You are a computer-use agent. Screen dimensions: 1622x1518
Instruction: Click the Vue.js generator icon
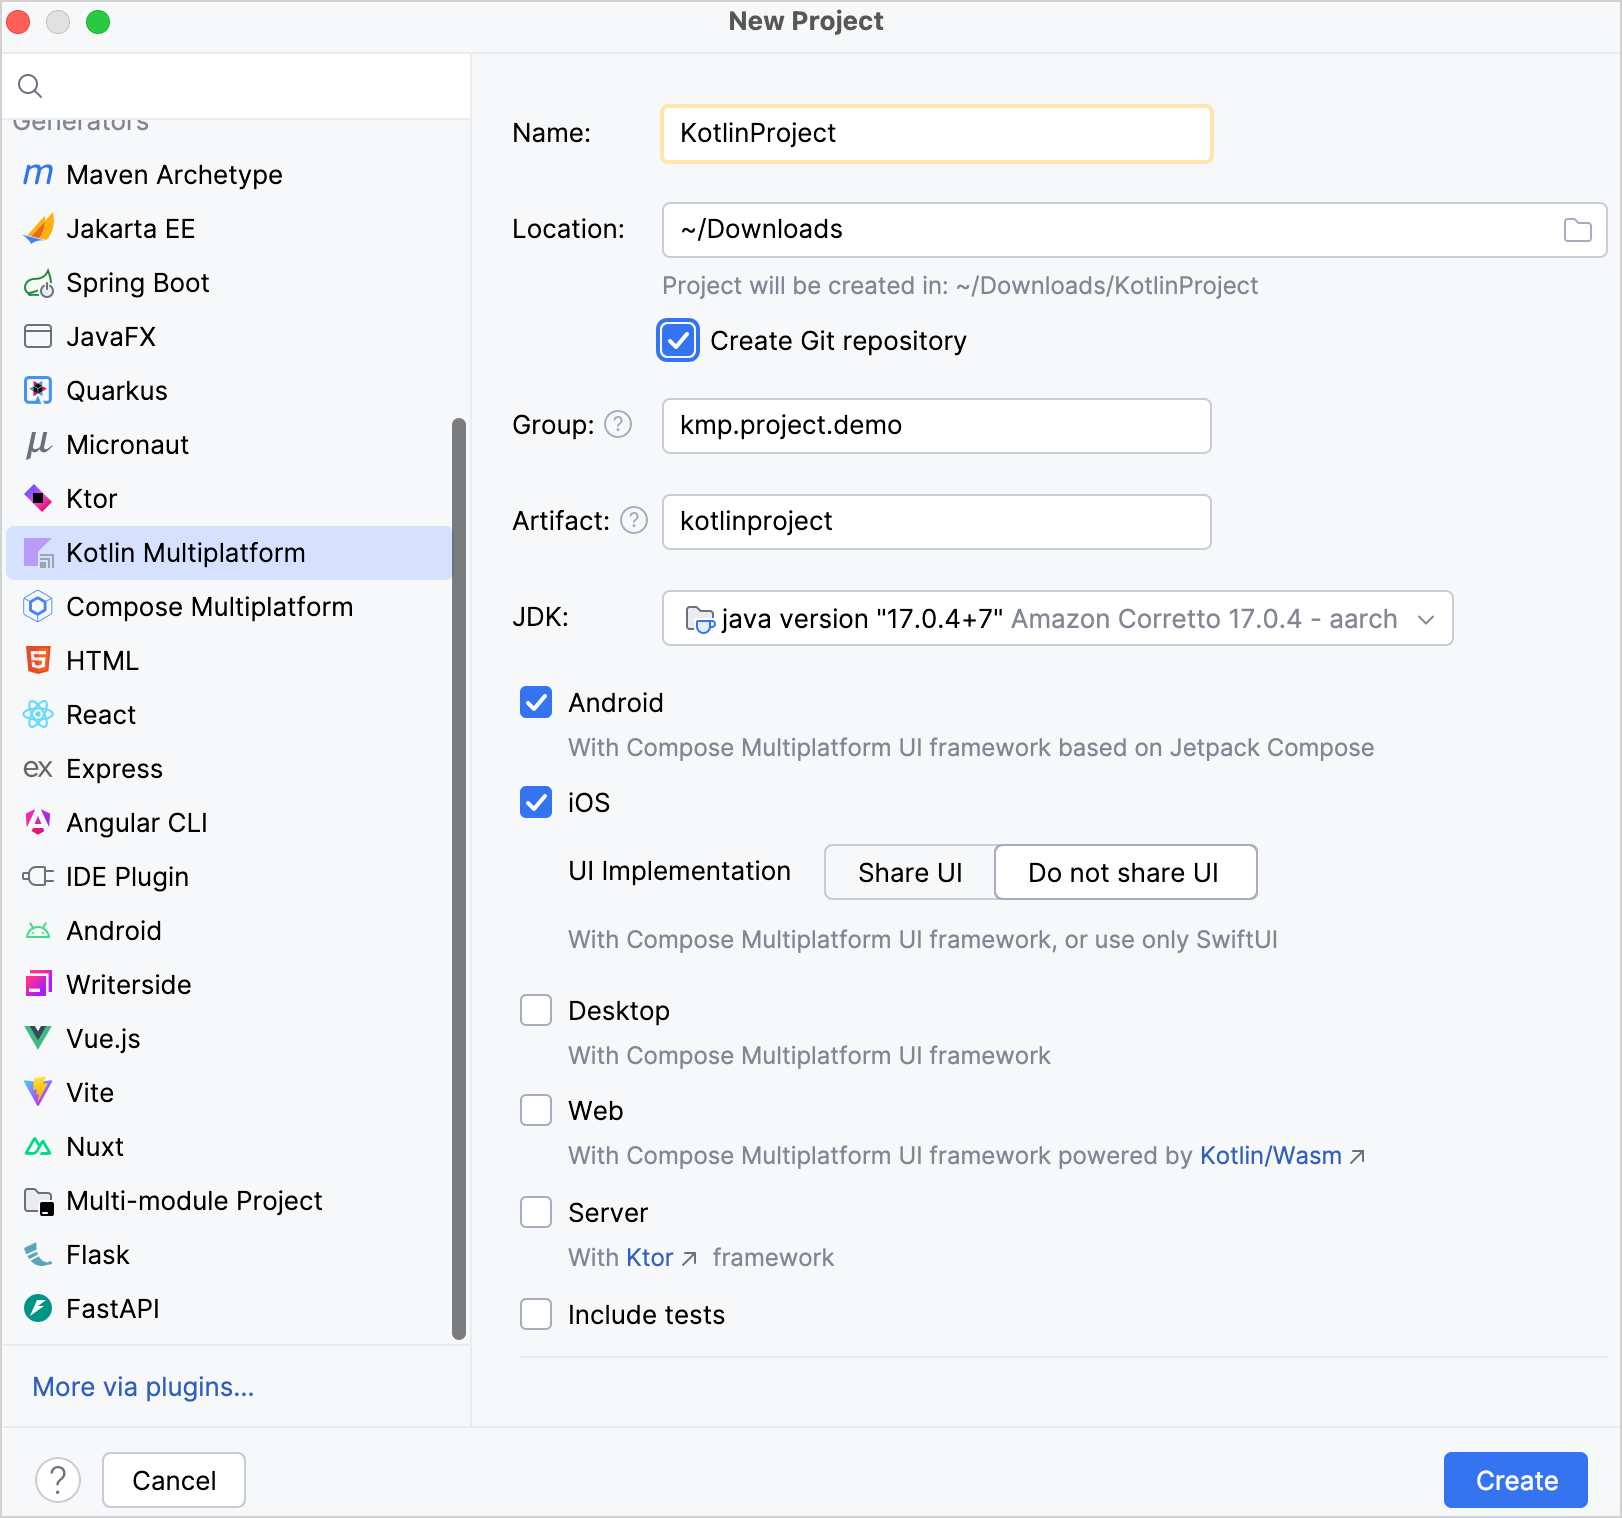click(37, 1038)
